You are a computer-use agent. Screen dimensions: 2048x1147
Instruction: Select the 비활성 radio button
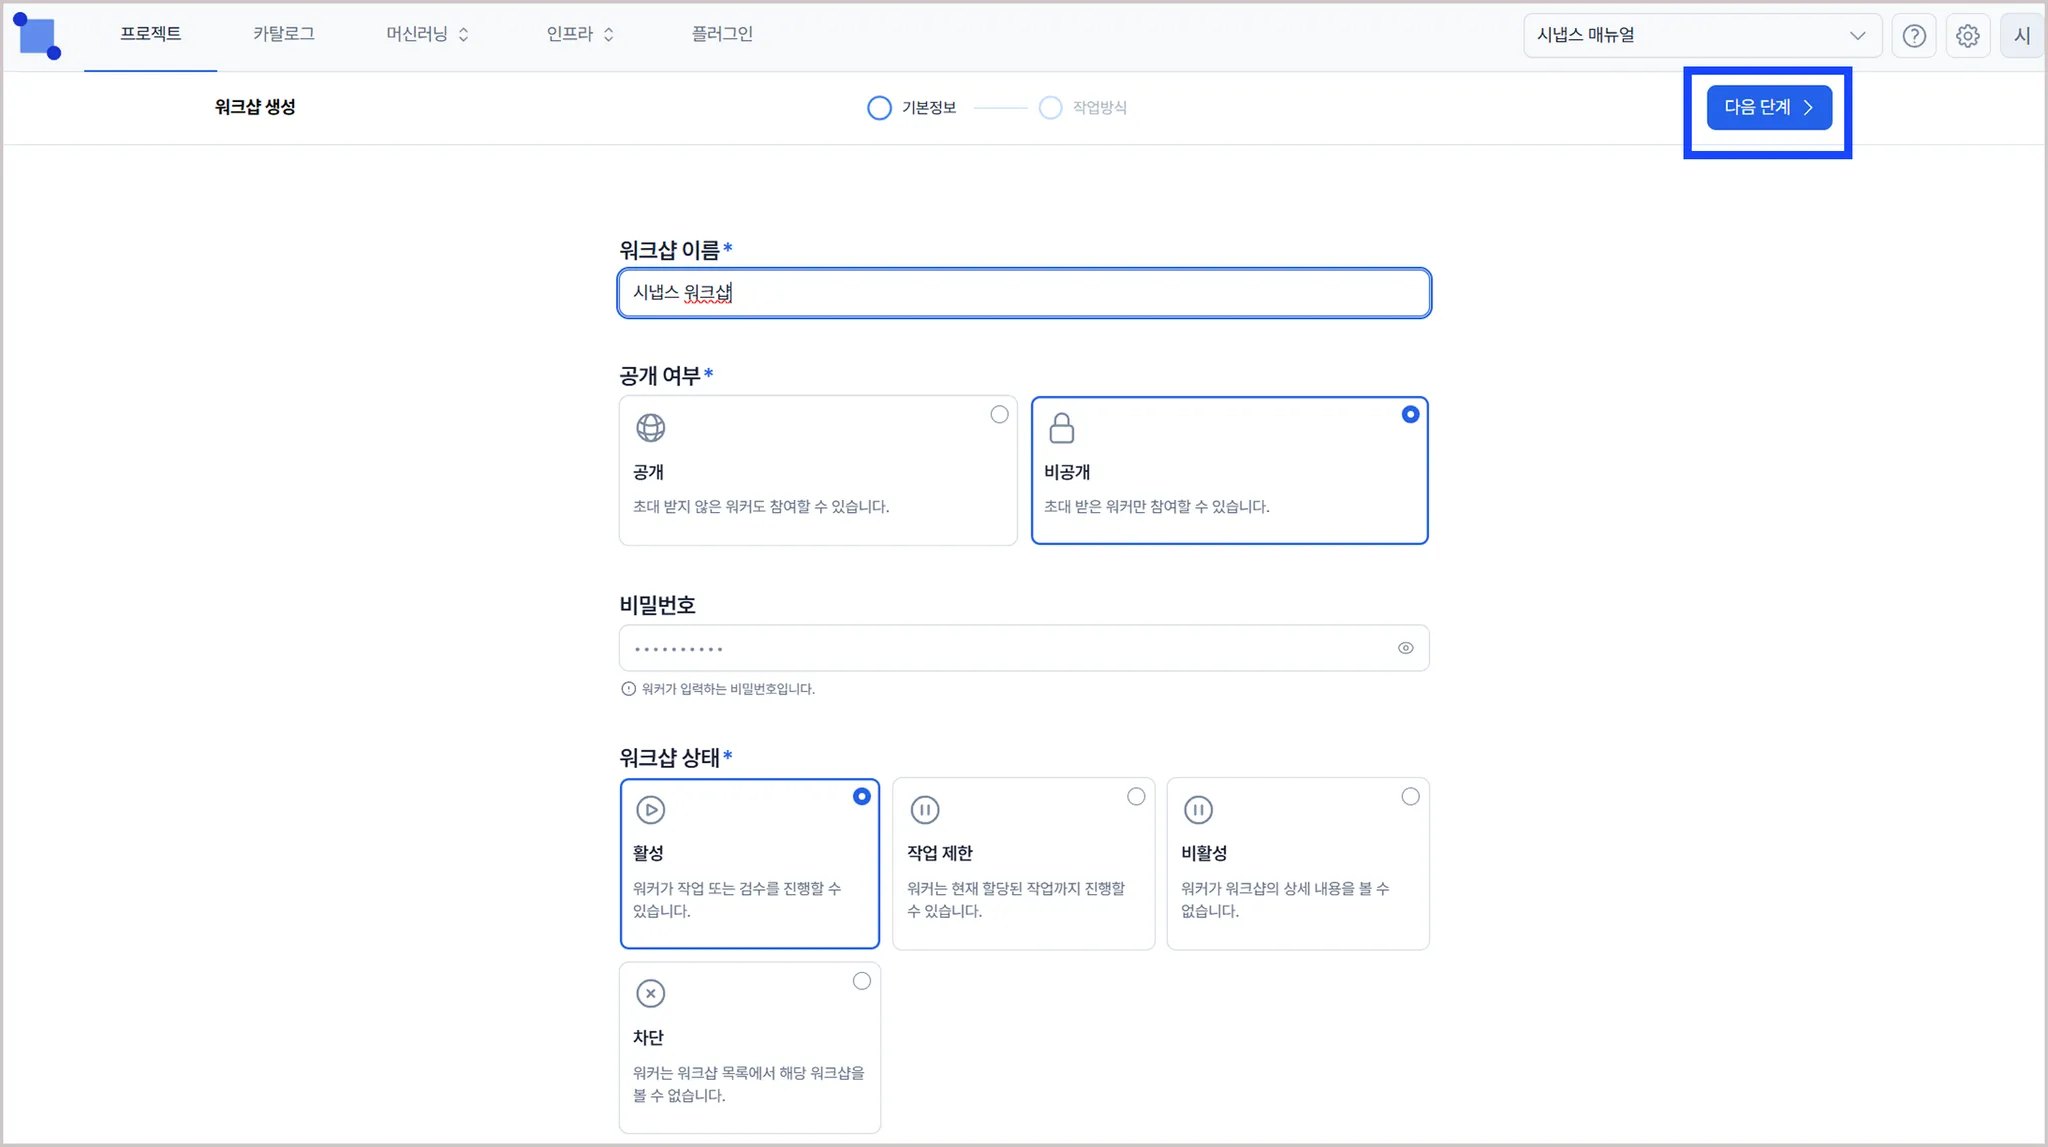(1410, 797)
